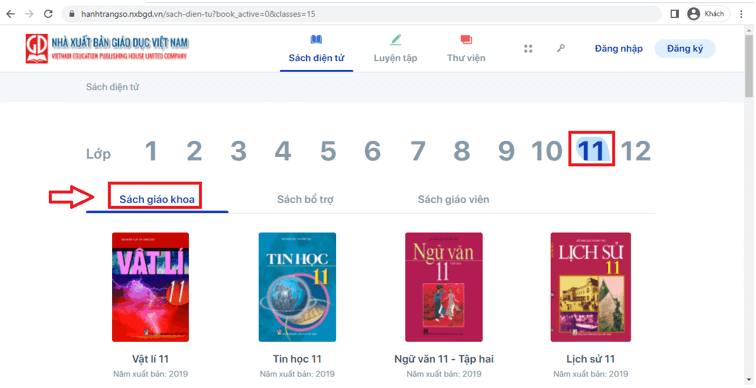This screenshot has height=388, width=756.
Task: Click the scrollbar down arrow
Action: coord(749,381)
